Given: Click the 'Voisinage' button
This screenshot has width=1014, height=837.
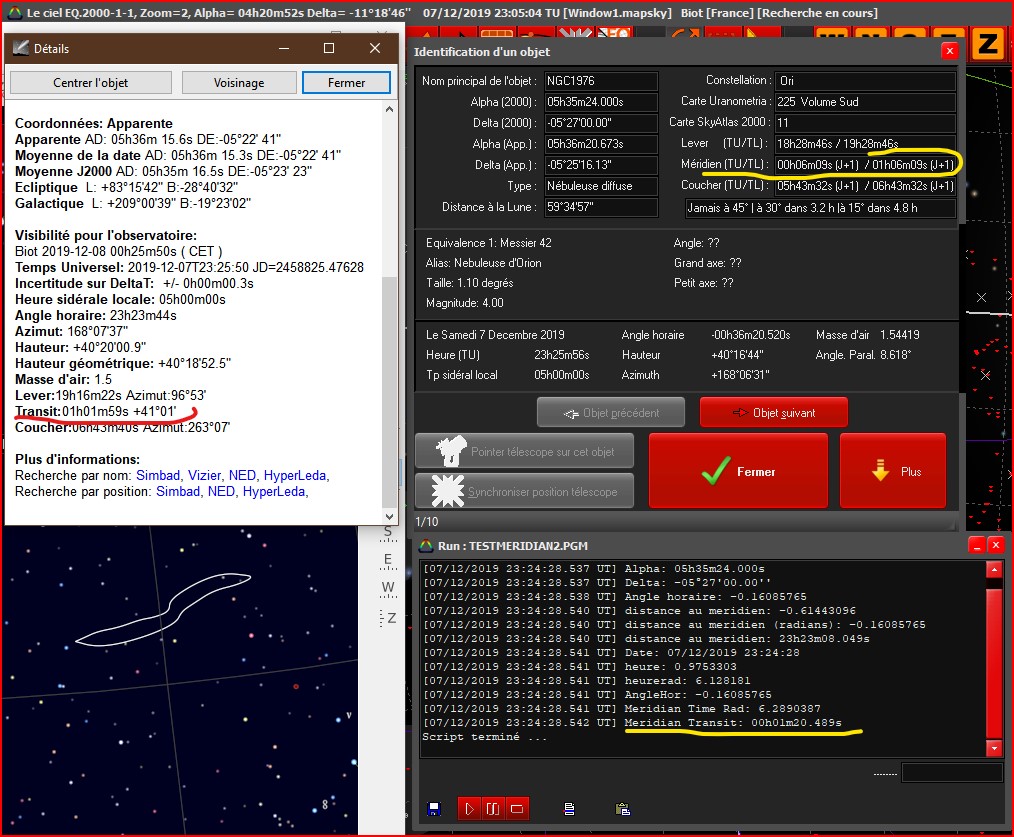Looking at the screenshot, I should point(239,83).
